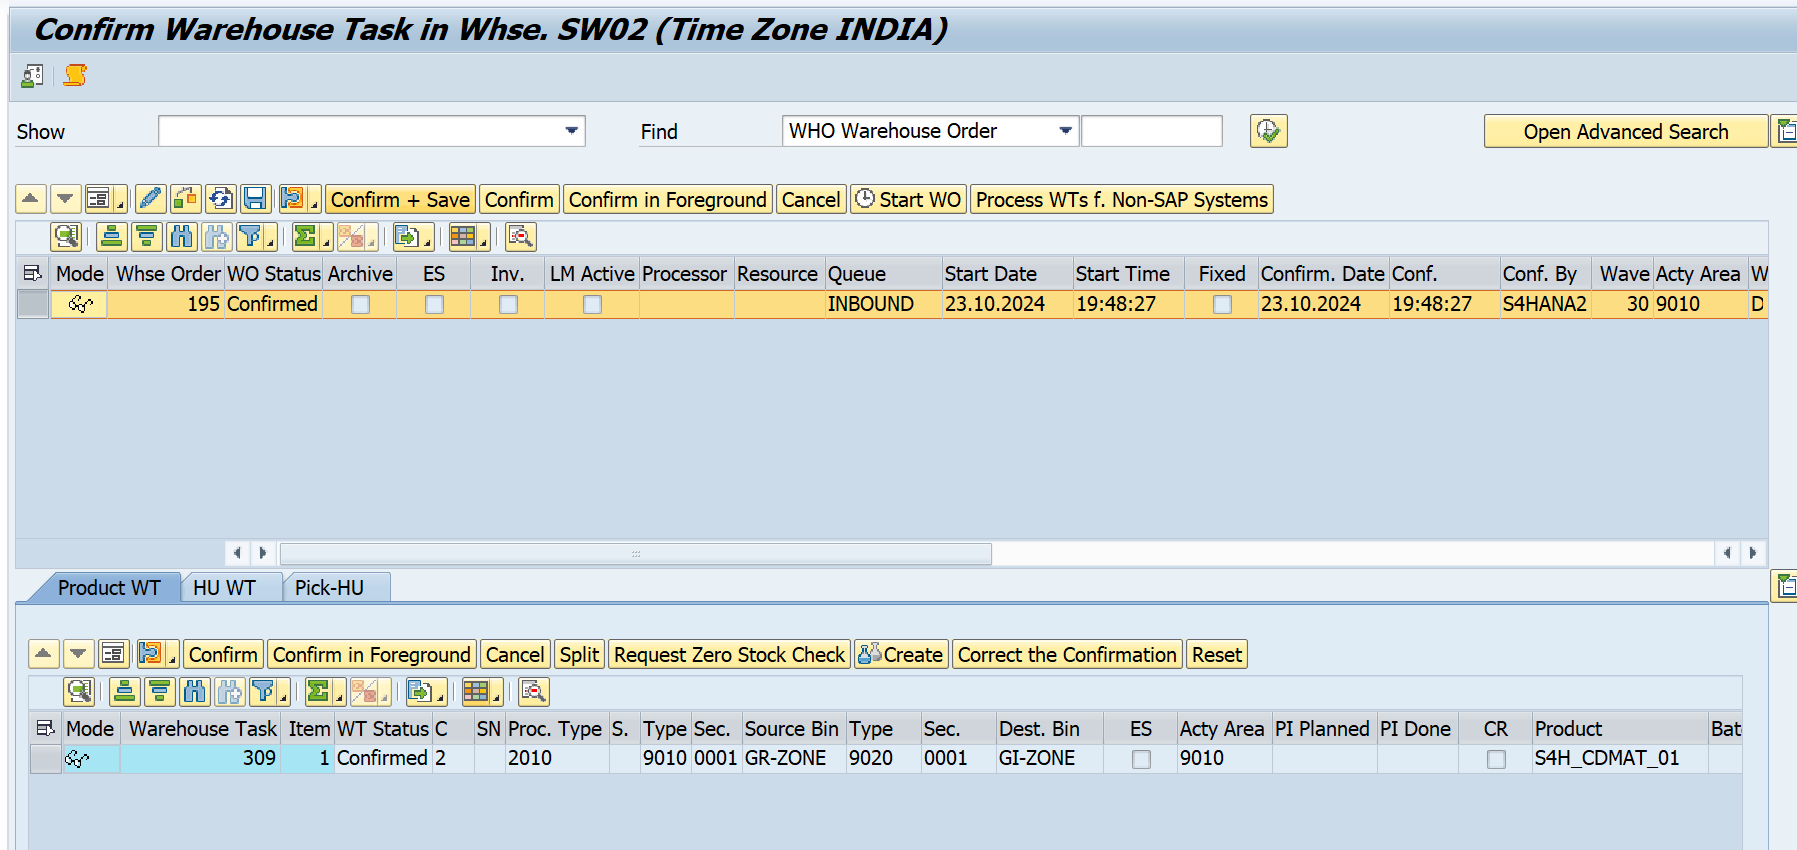Click the Reset button
Image resolution: width=1797 pixels, height=850 pixels.
(x=1217, y=654)
